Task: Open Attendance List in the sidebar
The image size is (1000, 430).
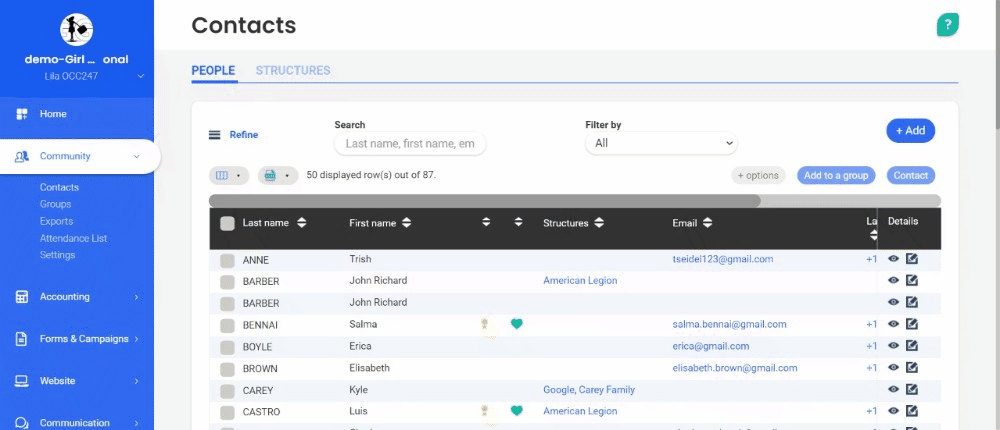Action: [73, 238]
